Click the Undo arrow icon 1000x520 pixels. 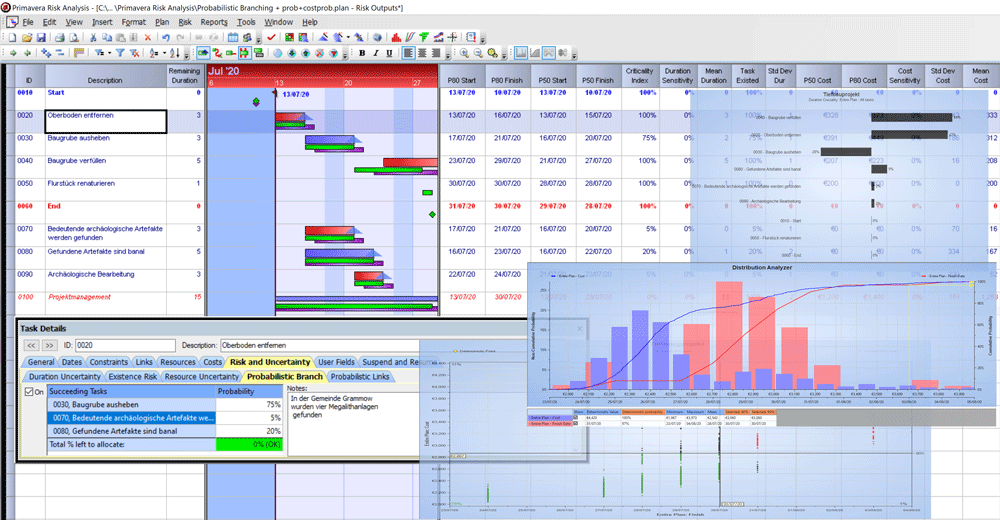tap(166, 37)
